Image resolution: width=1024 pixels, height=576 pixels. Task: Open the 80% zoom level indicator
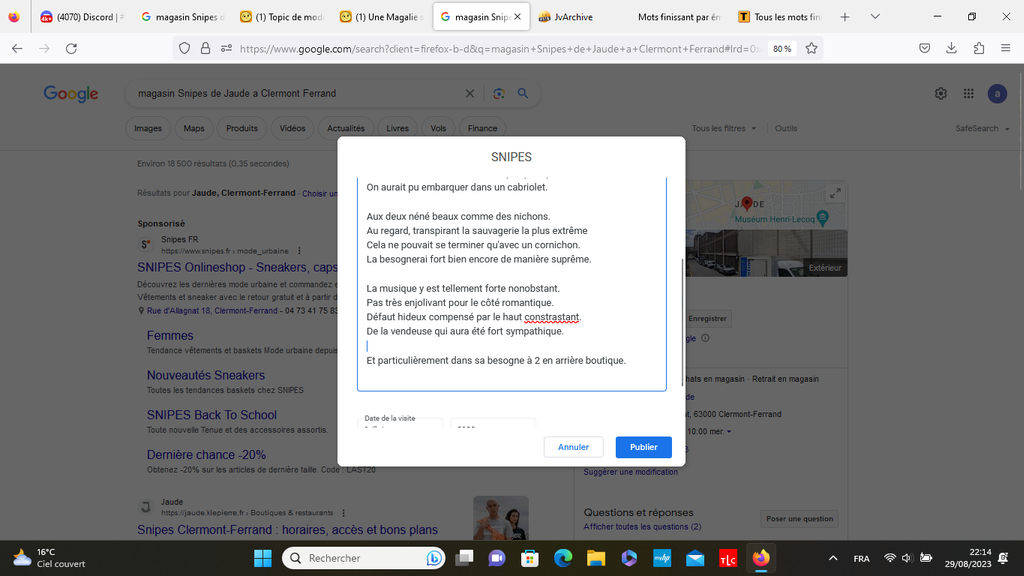[x=782, y=48]
